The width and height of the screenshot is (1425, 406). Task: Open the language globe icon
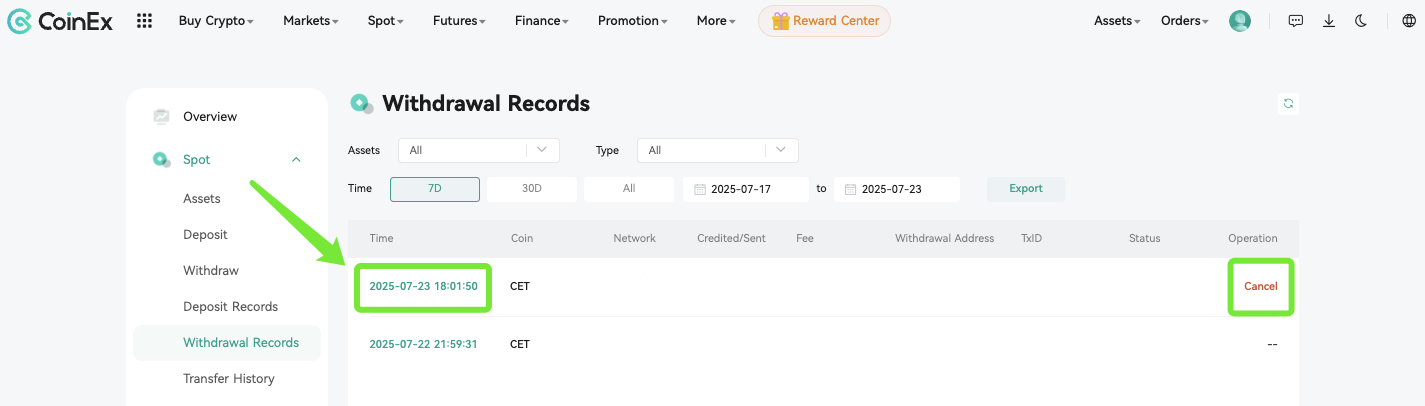pos(1409,20)
